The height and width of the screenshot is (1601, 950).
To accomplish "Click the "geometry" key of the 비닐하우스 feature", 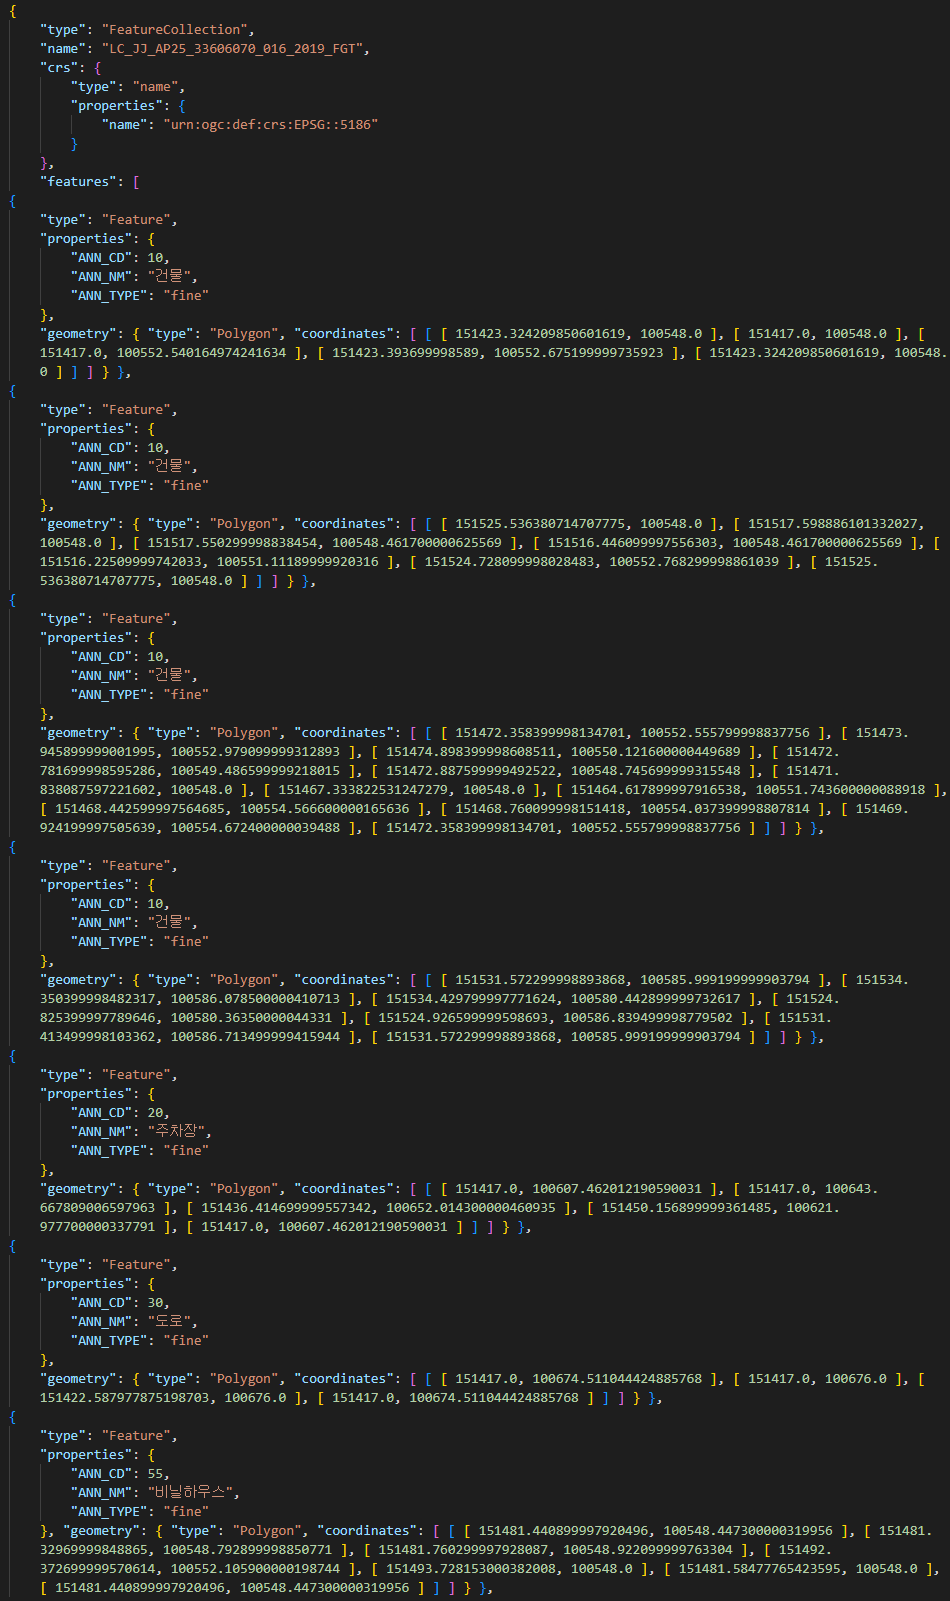I will click(x=101, y=1531).
